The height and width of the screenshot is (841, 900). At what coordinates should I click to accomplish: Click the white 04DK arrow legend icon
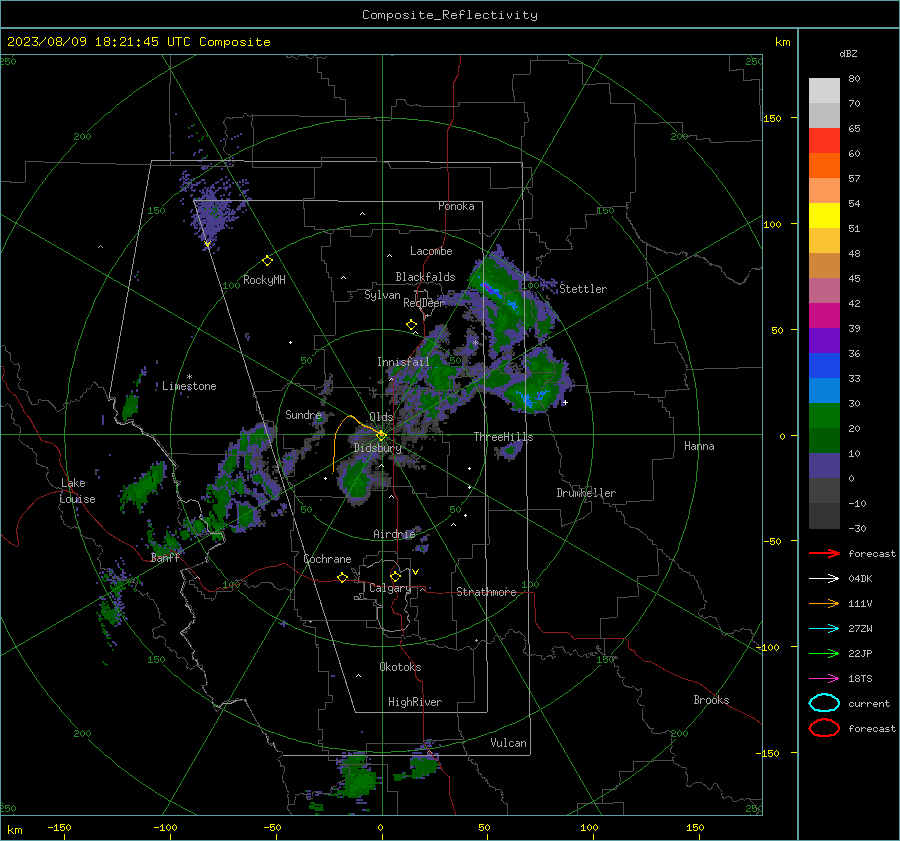(824, 579)
